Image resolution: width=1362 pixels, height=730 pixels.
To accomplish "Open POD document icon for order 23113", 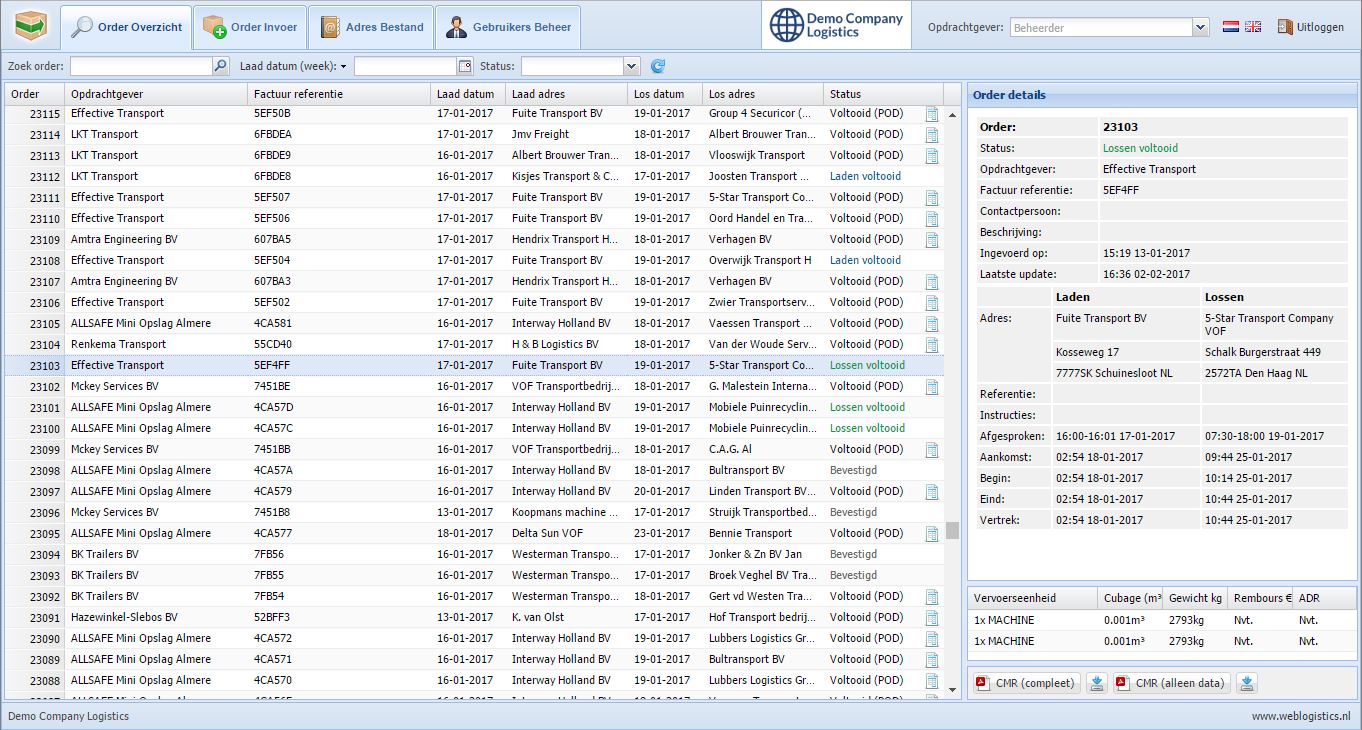I will coord(932,156).
